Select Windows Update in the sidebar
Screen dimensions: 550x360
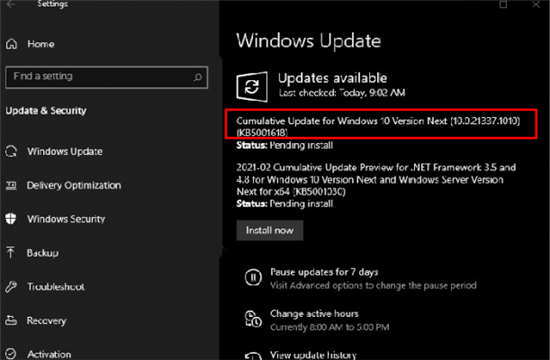point(65,151)
